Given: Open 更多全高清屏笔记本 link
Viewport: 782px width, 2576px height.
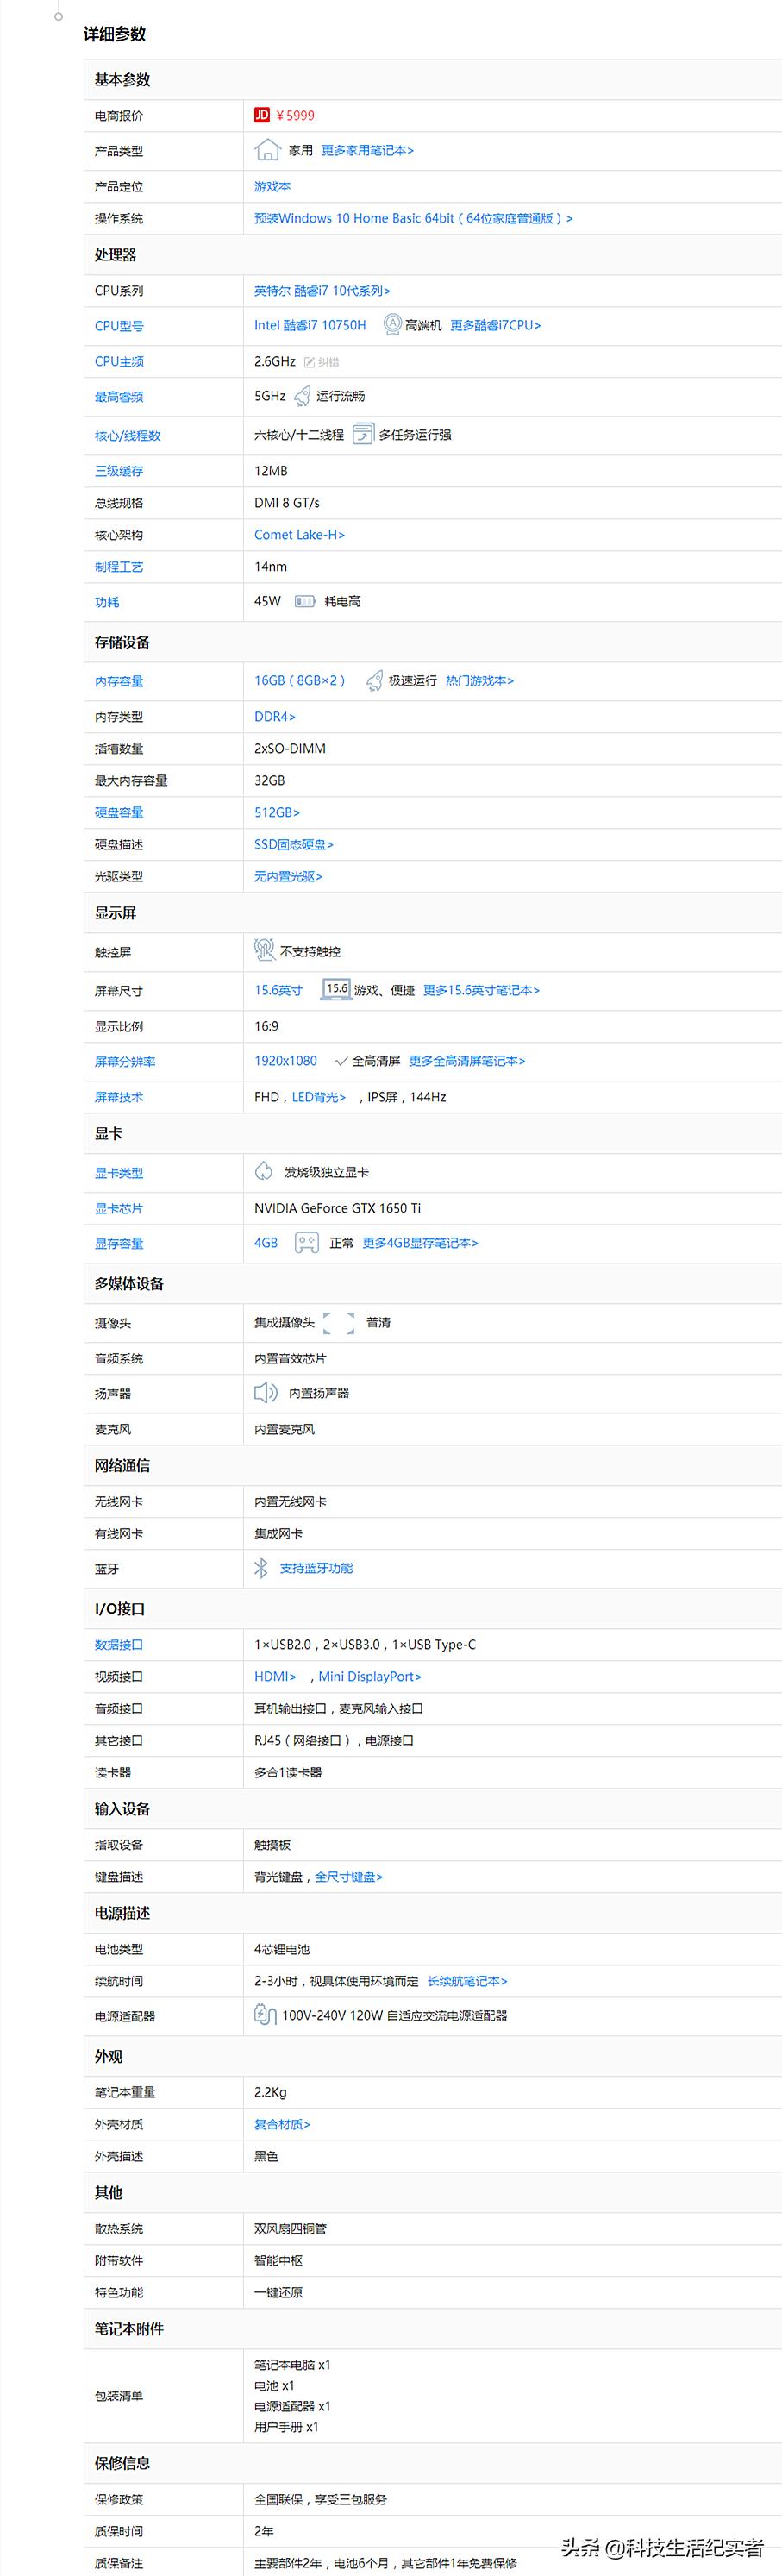Looking at the screenshot, I should point(467,1061).
